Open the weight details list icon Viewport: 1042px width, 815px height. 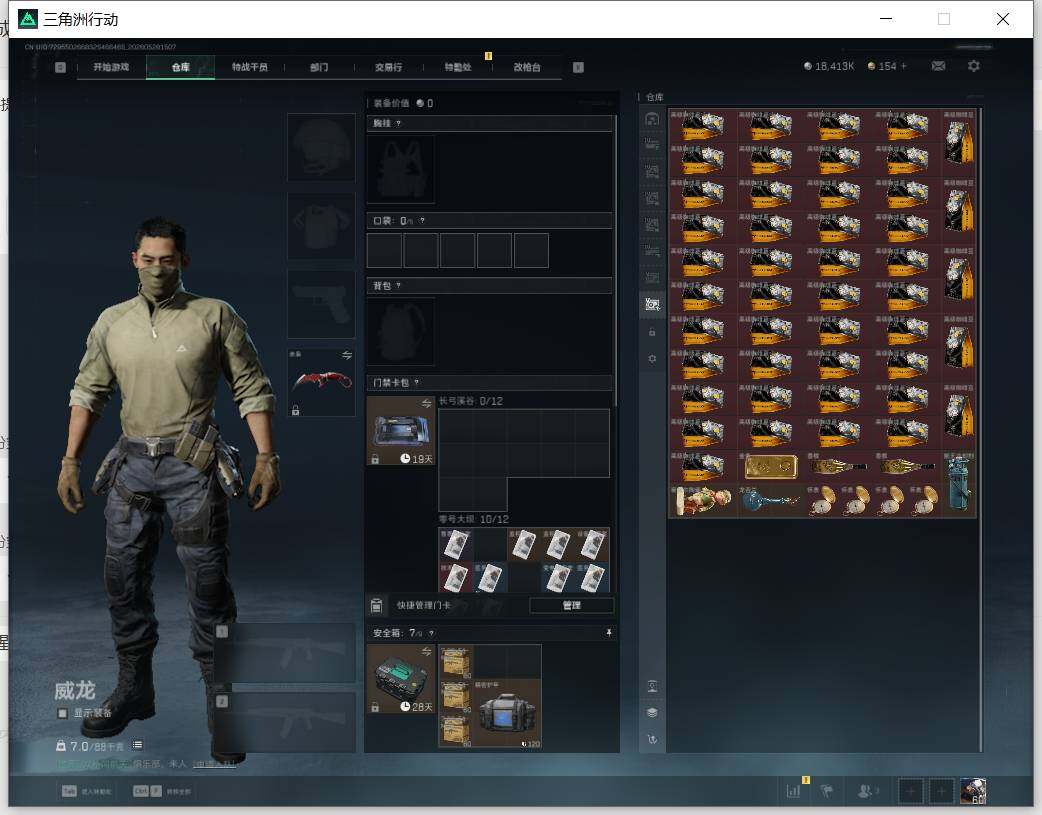137,745
